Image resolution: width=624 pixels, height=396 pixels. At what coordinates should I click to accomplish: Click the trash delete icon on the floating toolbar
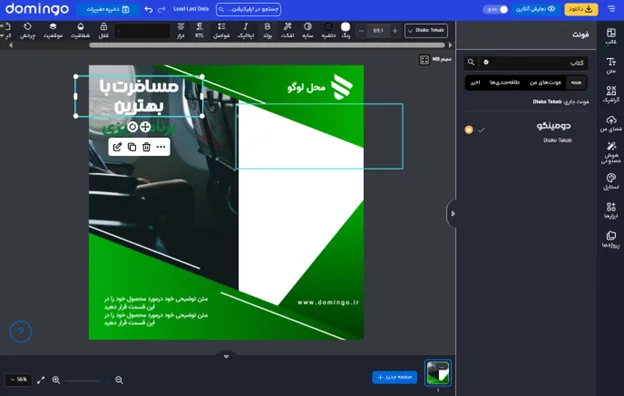tap(146, 147)
